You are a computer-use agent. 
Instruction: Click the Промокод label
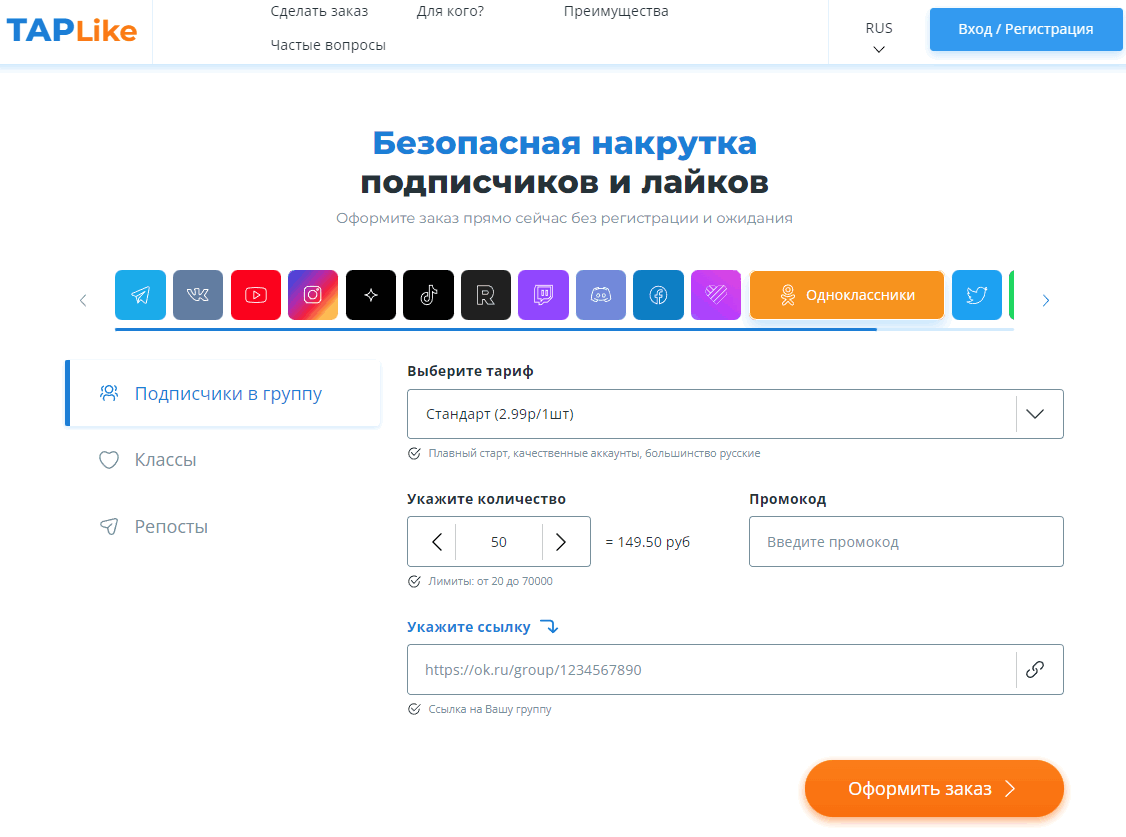[788, 499]
